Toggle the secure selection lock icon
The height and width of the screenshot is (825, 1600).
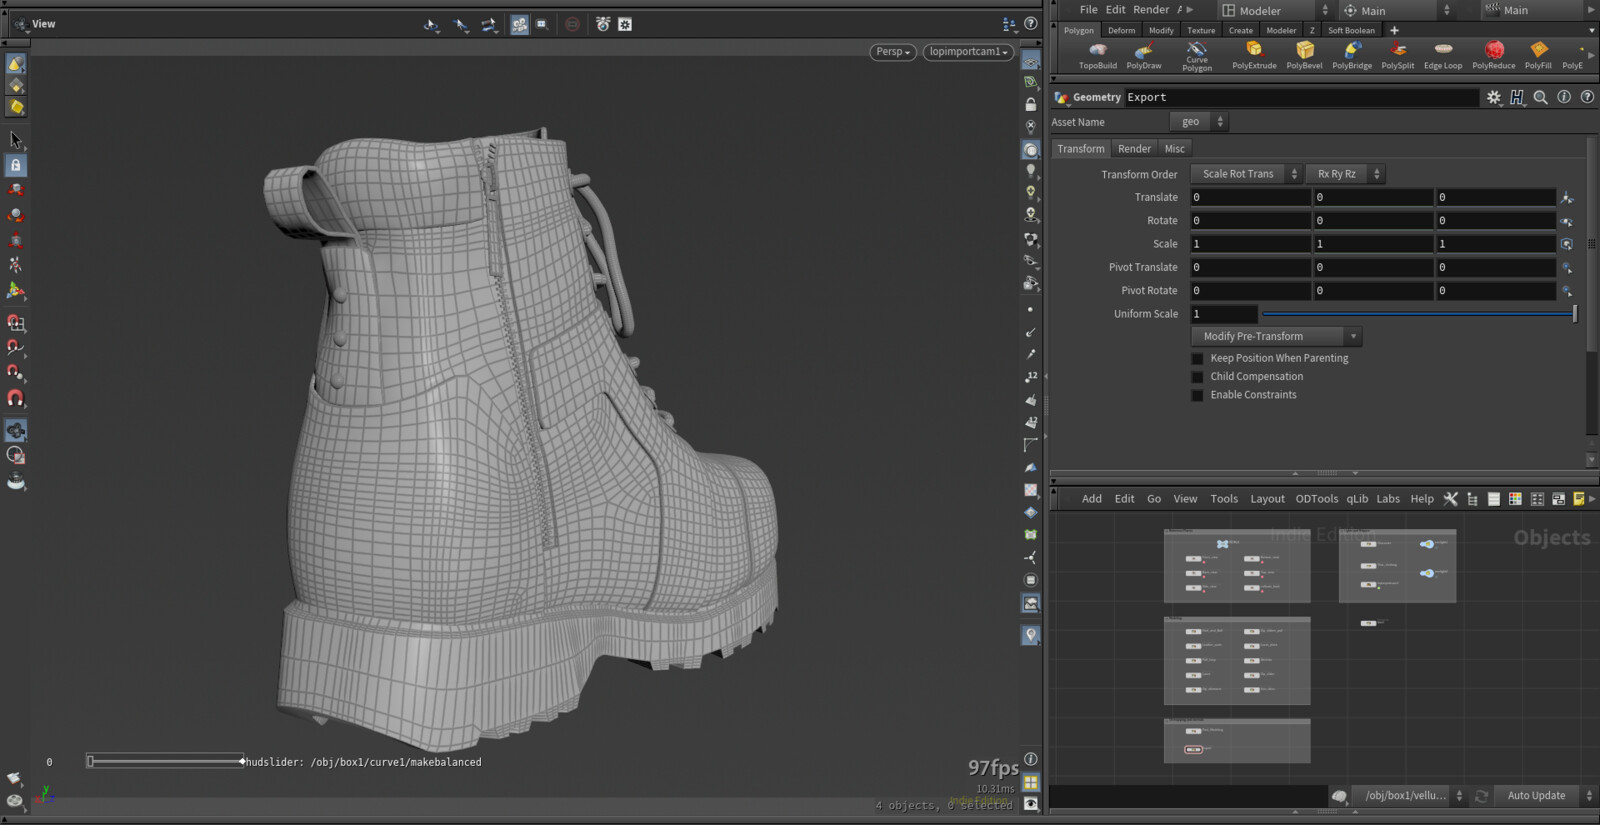[16, 165]
